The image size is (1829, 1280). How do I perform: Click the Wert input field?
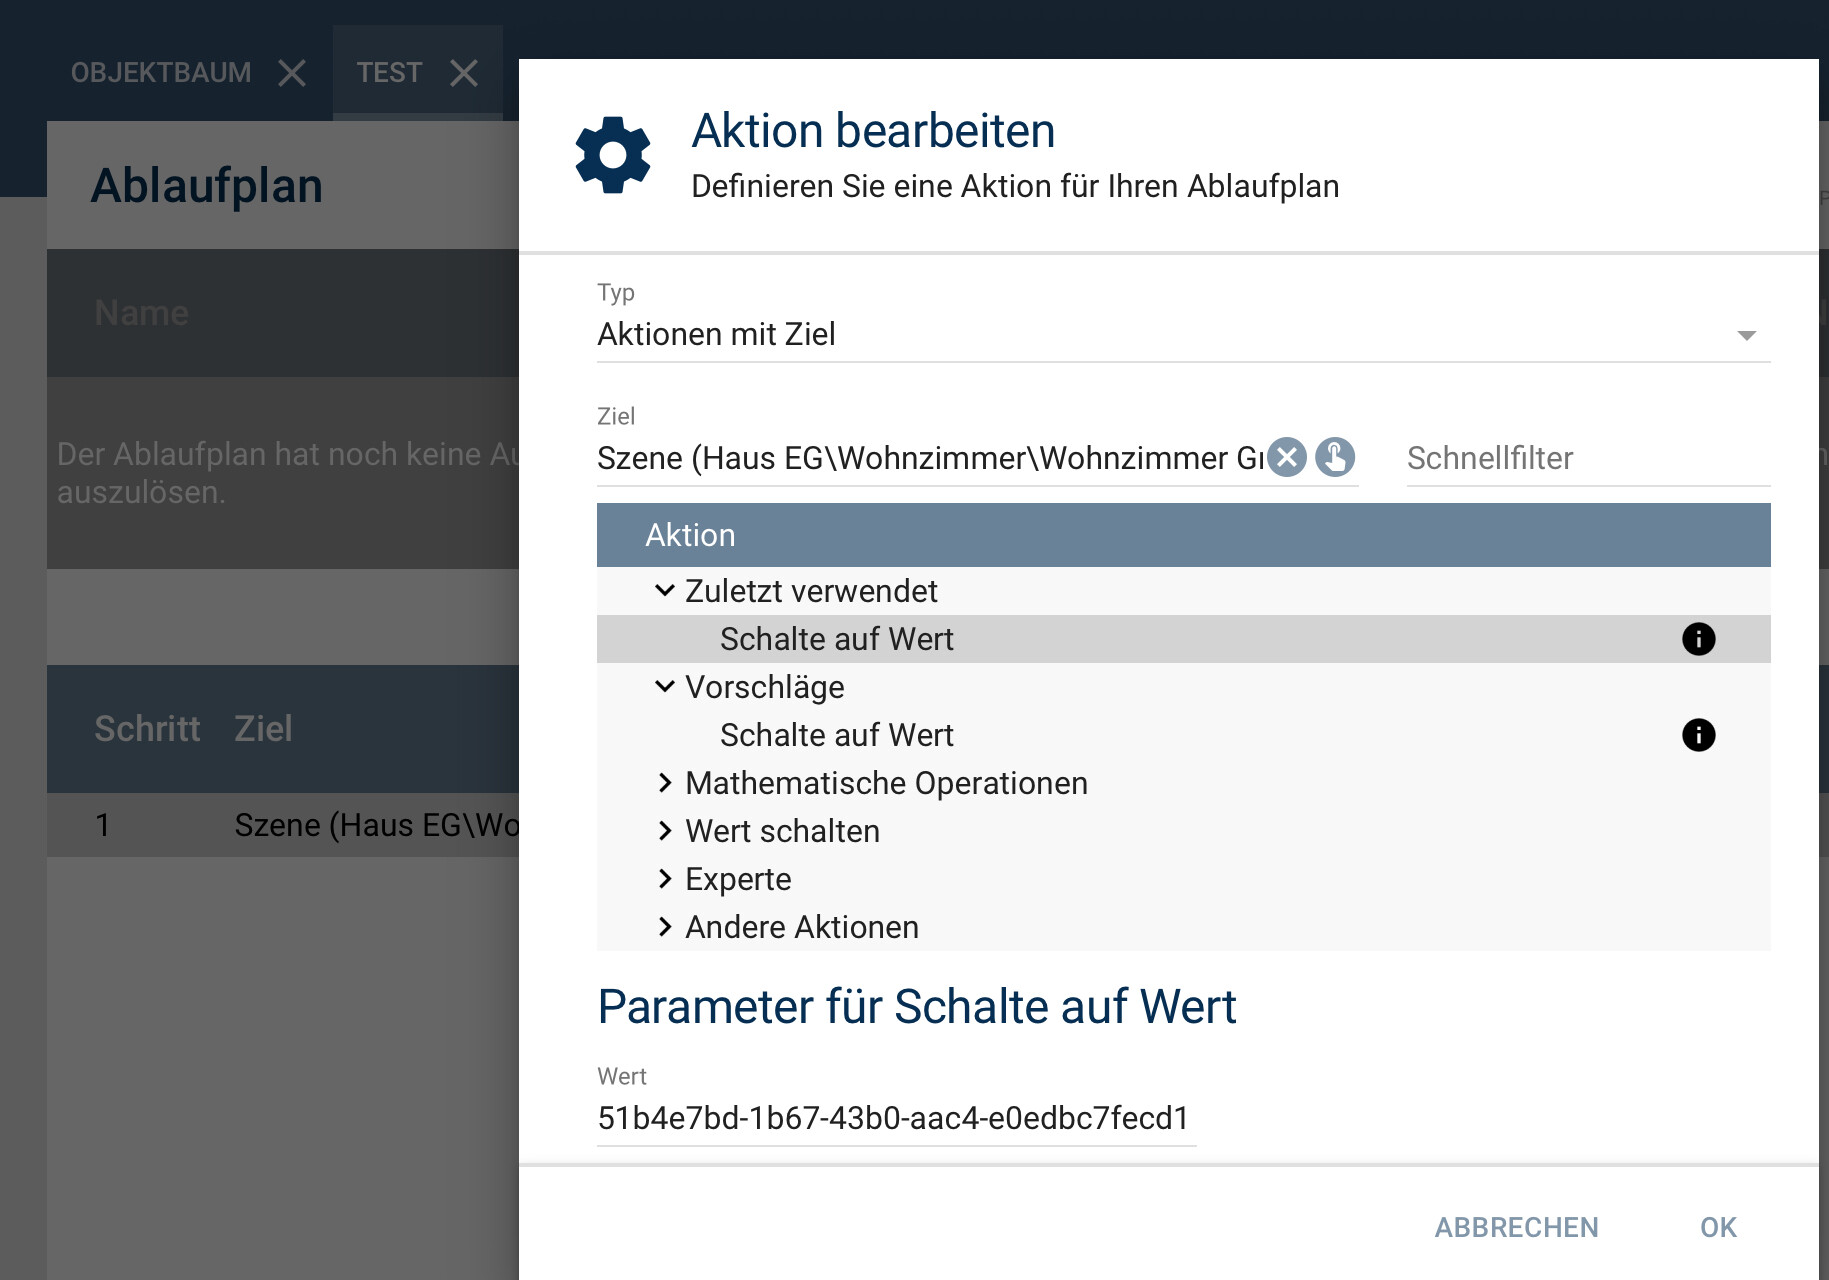point(896,1119)
